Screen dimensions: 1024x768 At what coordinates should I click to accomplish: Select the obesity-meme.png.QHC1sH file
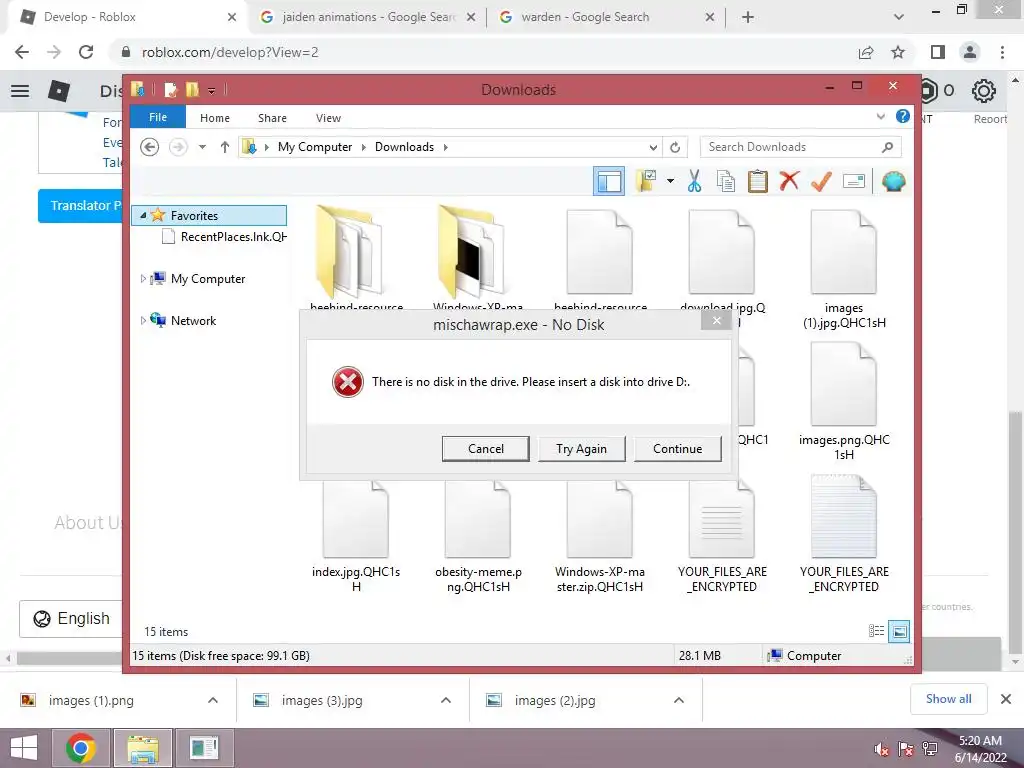tap(478, 537)
